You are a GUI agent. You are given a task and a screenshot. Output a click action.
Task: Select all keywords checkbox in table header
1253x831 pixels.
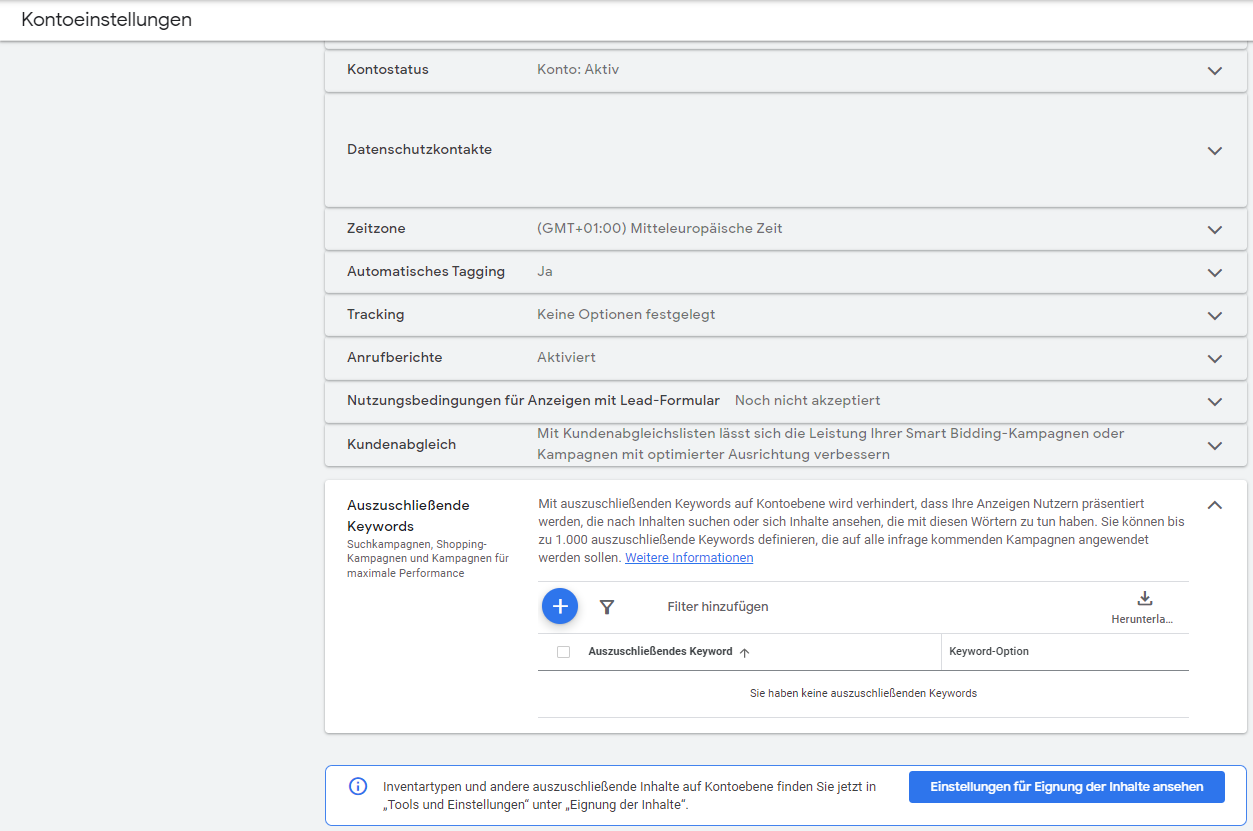click(x=563, y=652)
